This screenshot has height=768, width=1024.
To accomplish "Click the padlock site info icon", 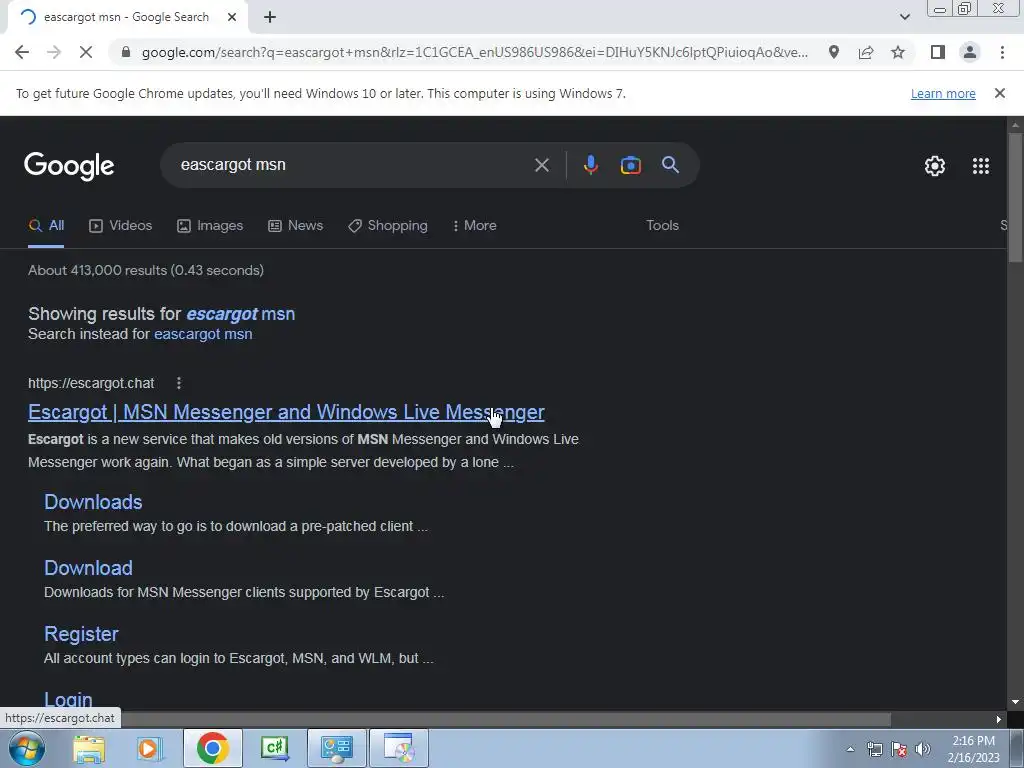I will pos(126,52).
